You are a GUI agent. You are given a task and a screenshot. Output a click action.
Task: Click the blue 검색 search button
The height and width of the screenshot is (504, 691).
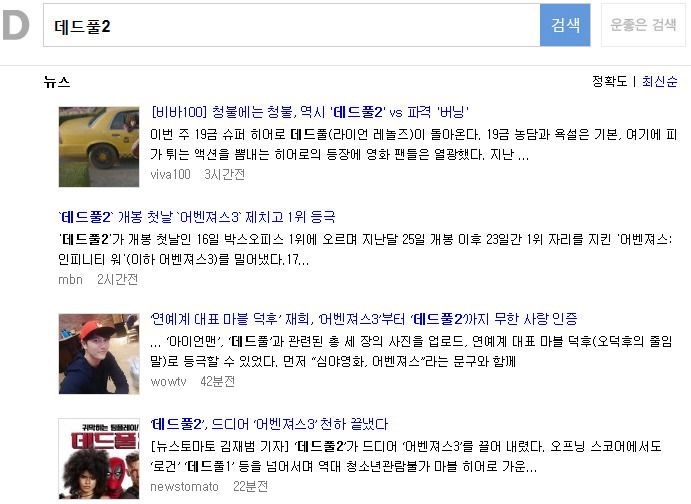(565, 25)
